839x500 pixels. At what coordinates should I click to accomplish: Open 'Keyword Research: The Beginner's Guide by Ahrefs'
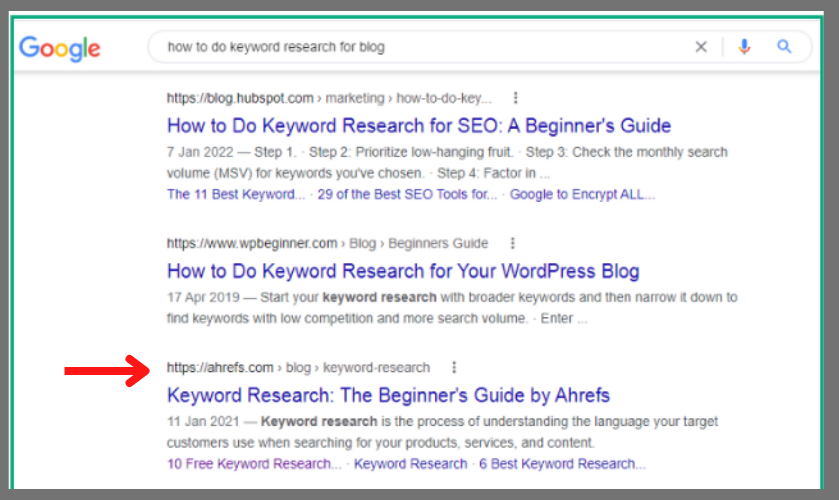388,396
